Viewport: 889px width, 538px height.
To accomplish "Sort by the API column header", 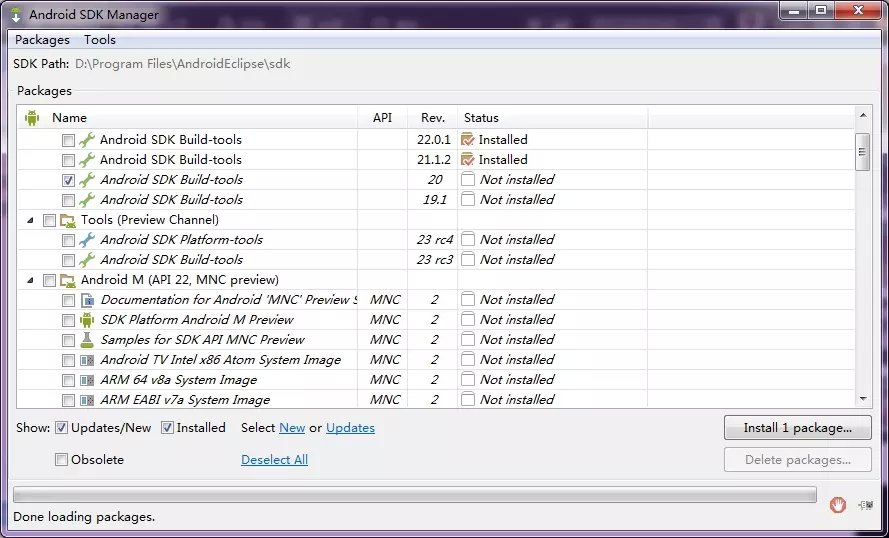I will tap(383, 118).
